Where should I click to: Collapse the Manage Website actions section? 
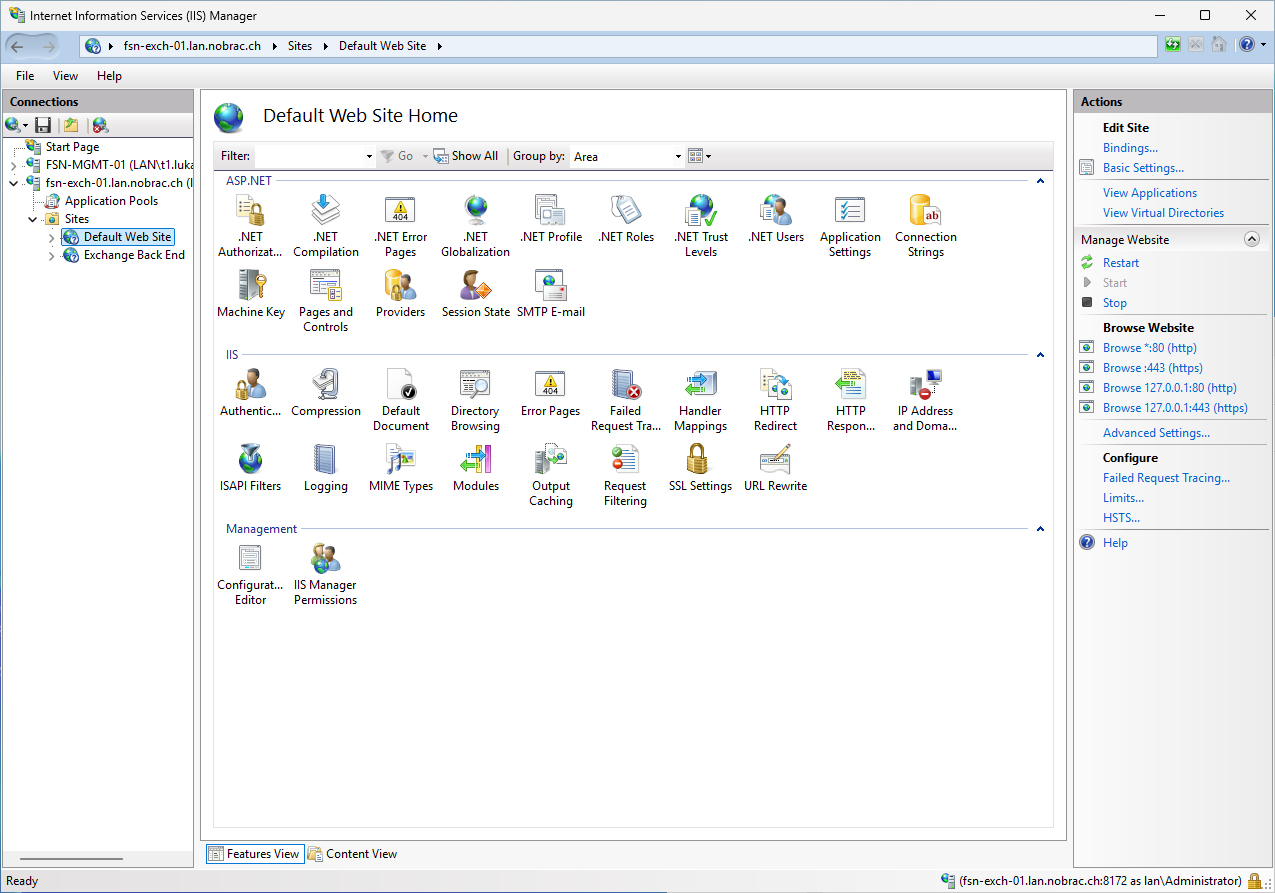click(x=1251, y=240)
